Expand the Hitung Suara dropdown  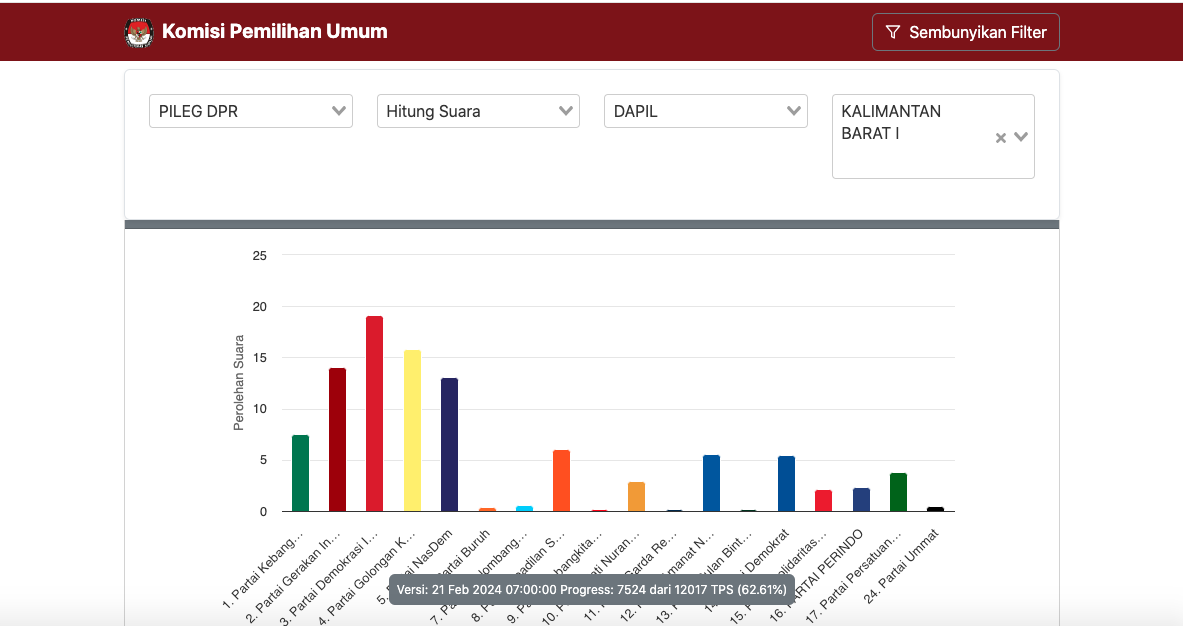[467, 111]
